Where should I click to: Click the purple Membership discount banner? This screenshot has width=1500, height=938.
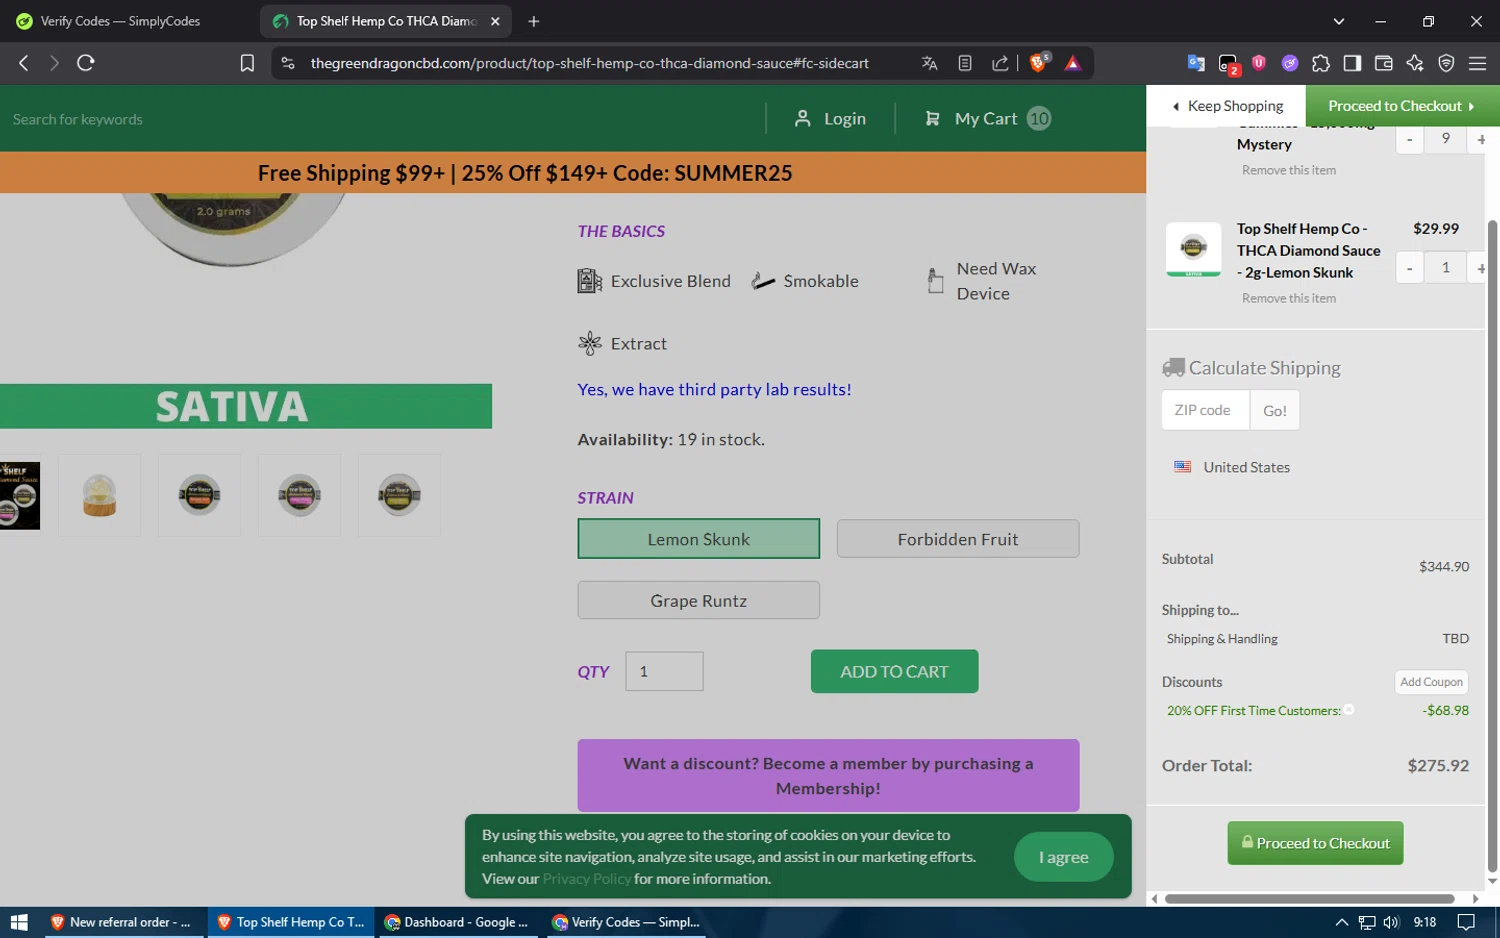pyautogui.click(x=828, y=775)
